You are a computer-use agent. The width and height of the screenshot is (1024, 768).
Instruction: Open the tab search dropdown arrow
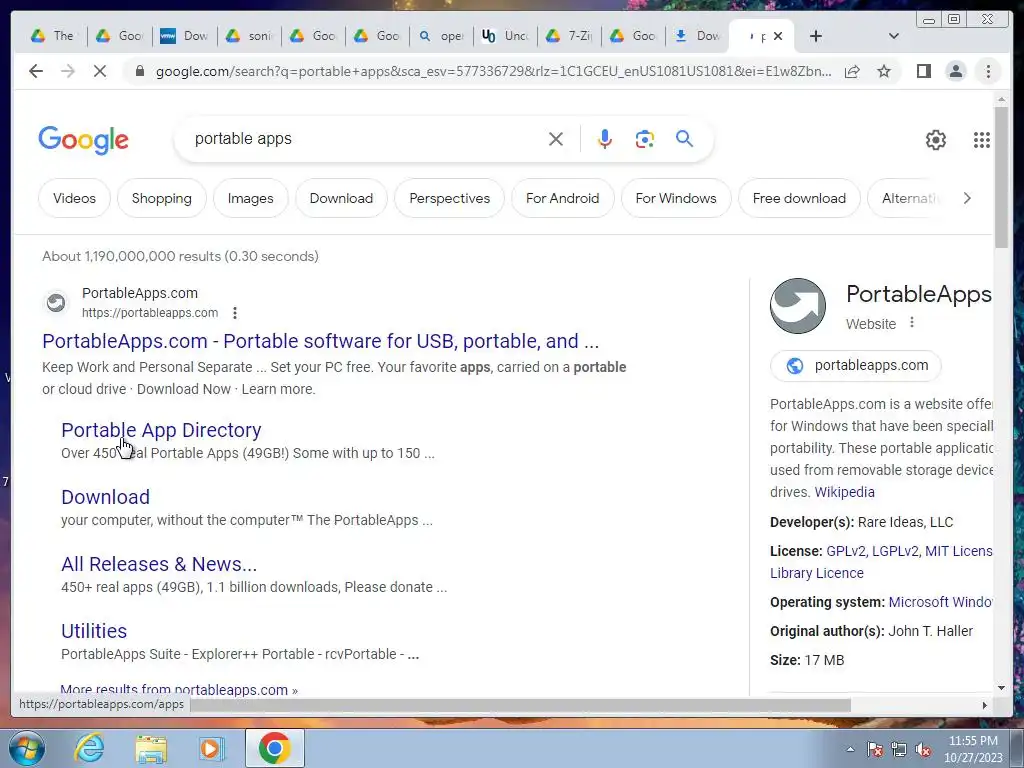pyautogui.click(x=894, y=37)
